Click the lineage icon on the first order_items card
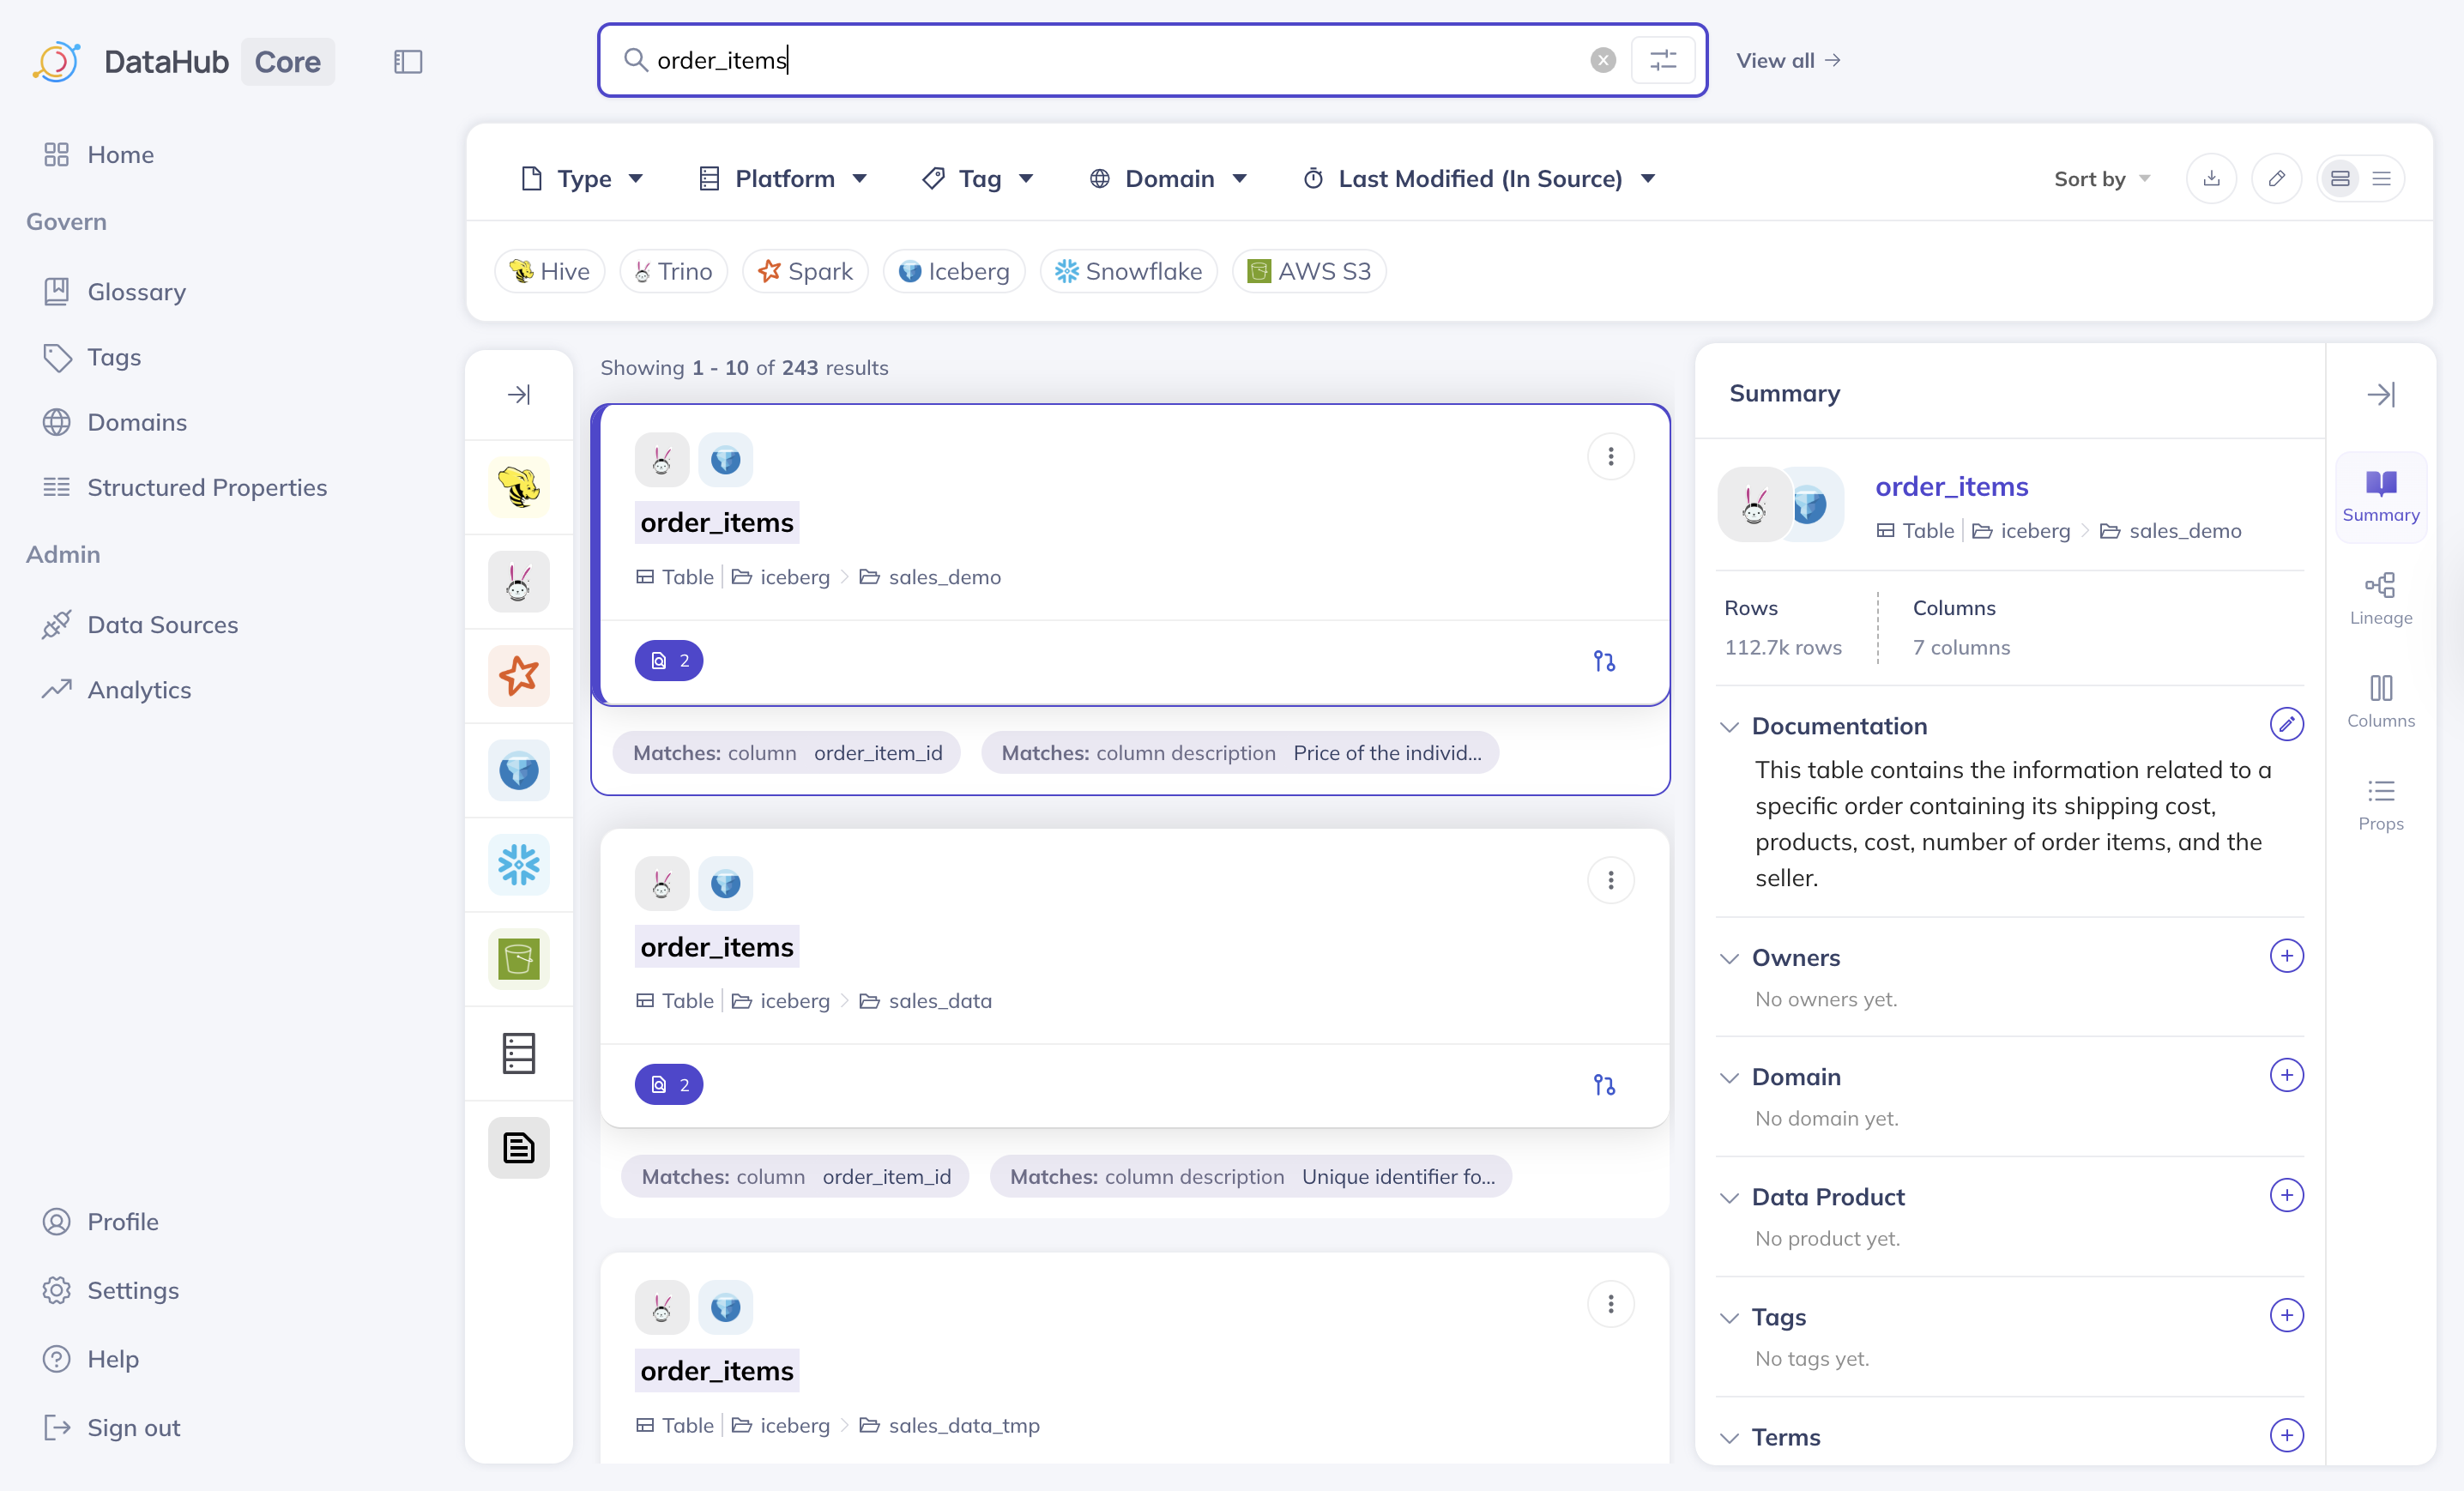The height and width of the screenshot is (1491, 2464). [x=1604, y=661]
